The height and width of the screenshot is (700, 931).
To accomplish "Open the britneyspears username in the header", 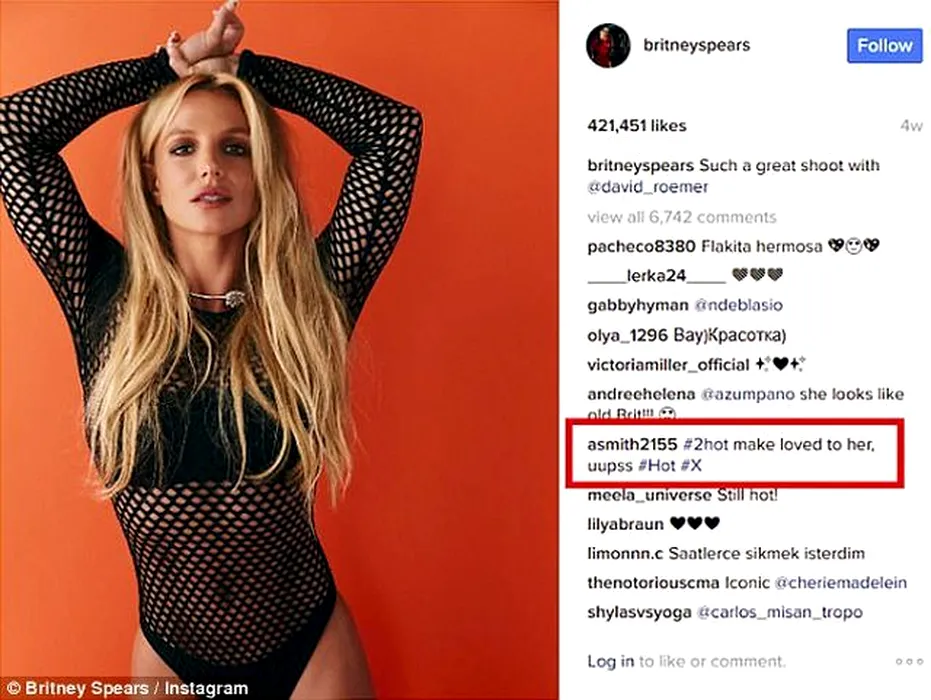I will coord(696,45).
